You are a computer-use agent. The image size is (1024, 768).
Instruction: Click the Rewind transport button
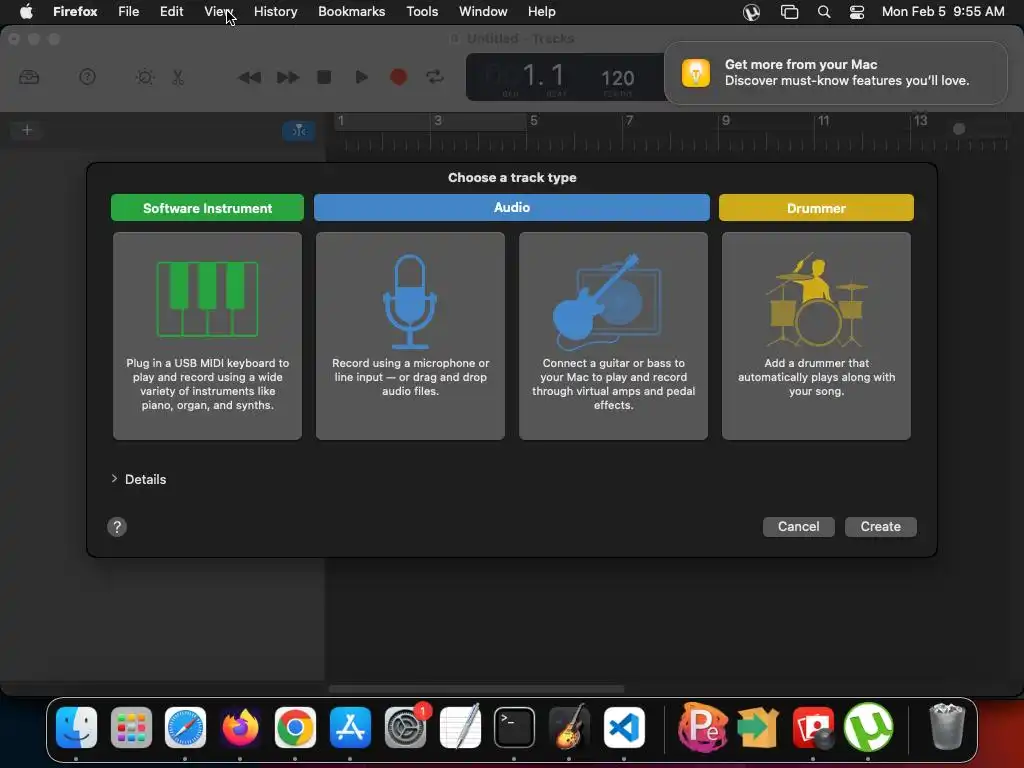pos(249,77)
